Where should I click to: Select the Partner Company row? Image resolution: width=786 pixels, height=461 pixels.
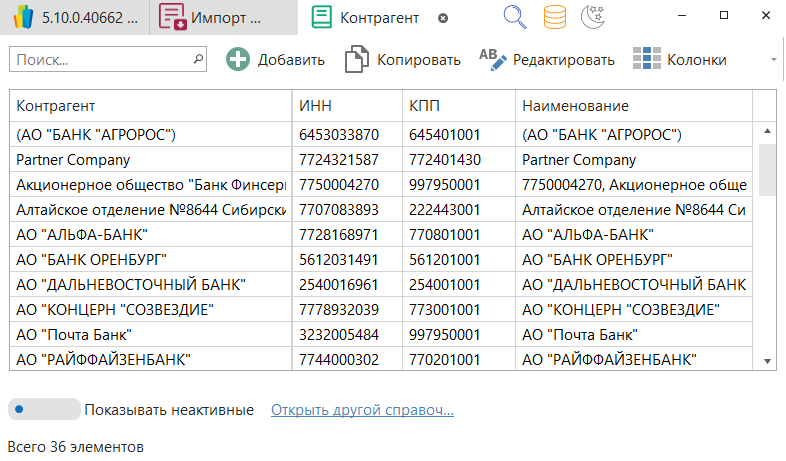150,159
